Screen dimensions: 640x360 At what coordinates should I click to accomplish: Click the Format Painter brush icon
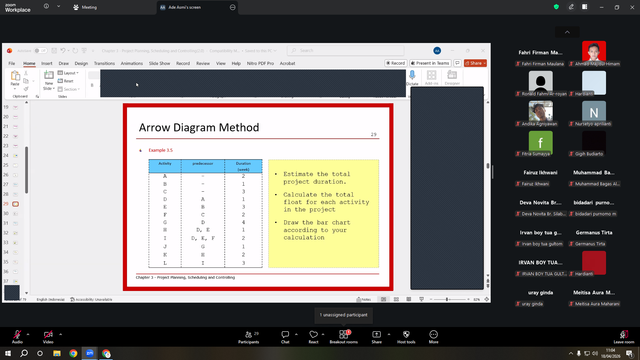tap(26, 89)
